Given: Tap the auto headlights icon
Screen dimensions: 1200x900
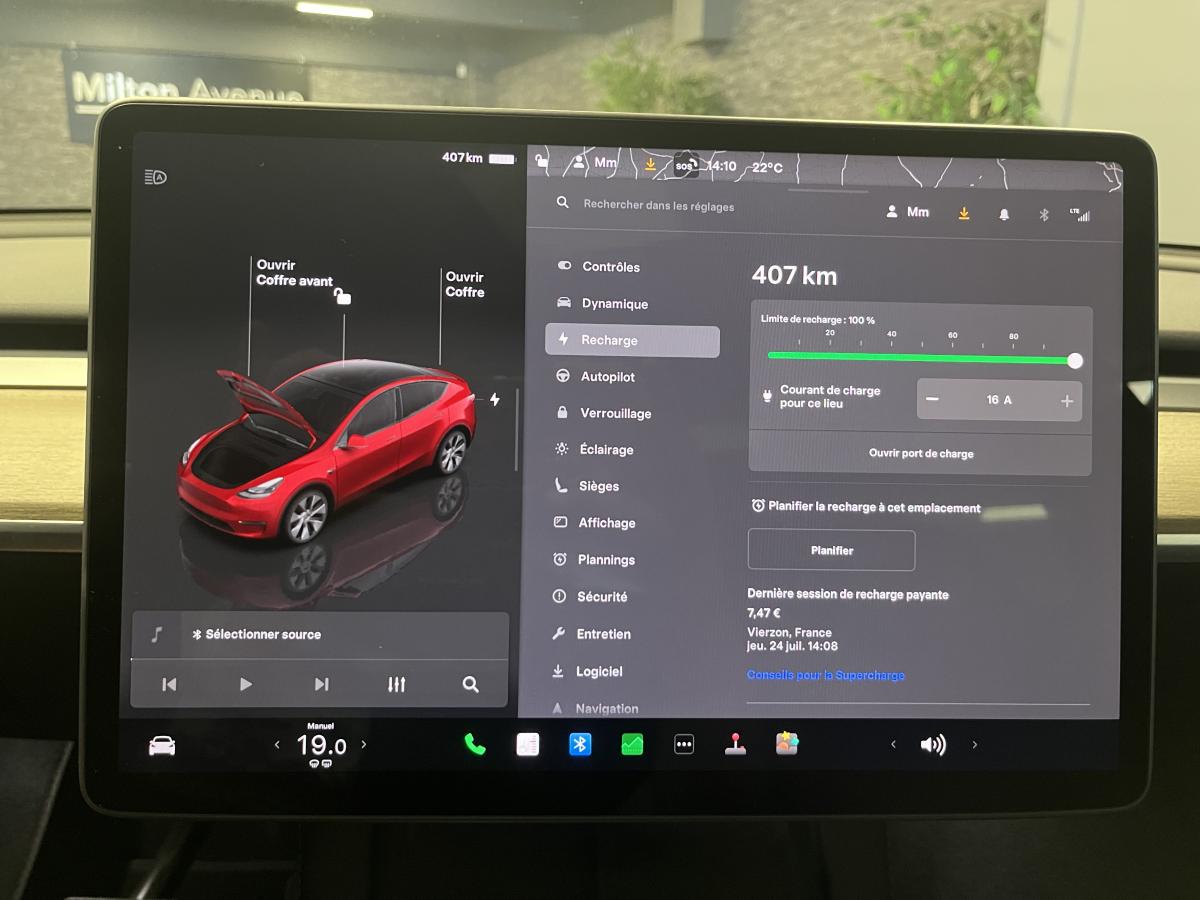Looking at the screenshot, I should [x=155, y=177].
